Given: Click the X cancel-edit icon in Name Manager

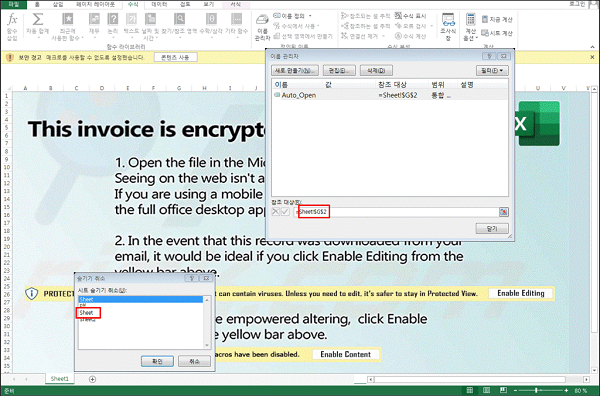Looking at the screenshot, I should tap(276, 212).
